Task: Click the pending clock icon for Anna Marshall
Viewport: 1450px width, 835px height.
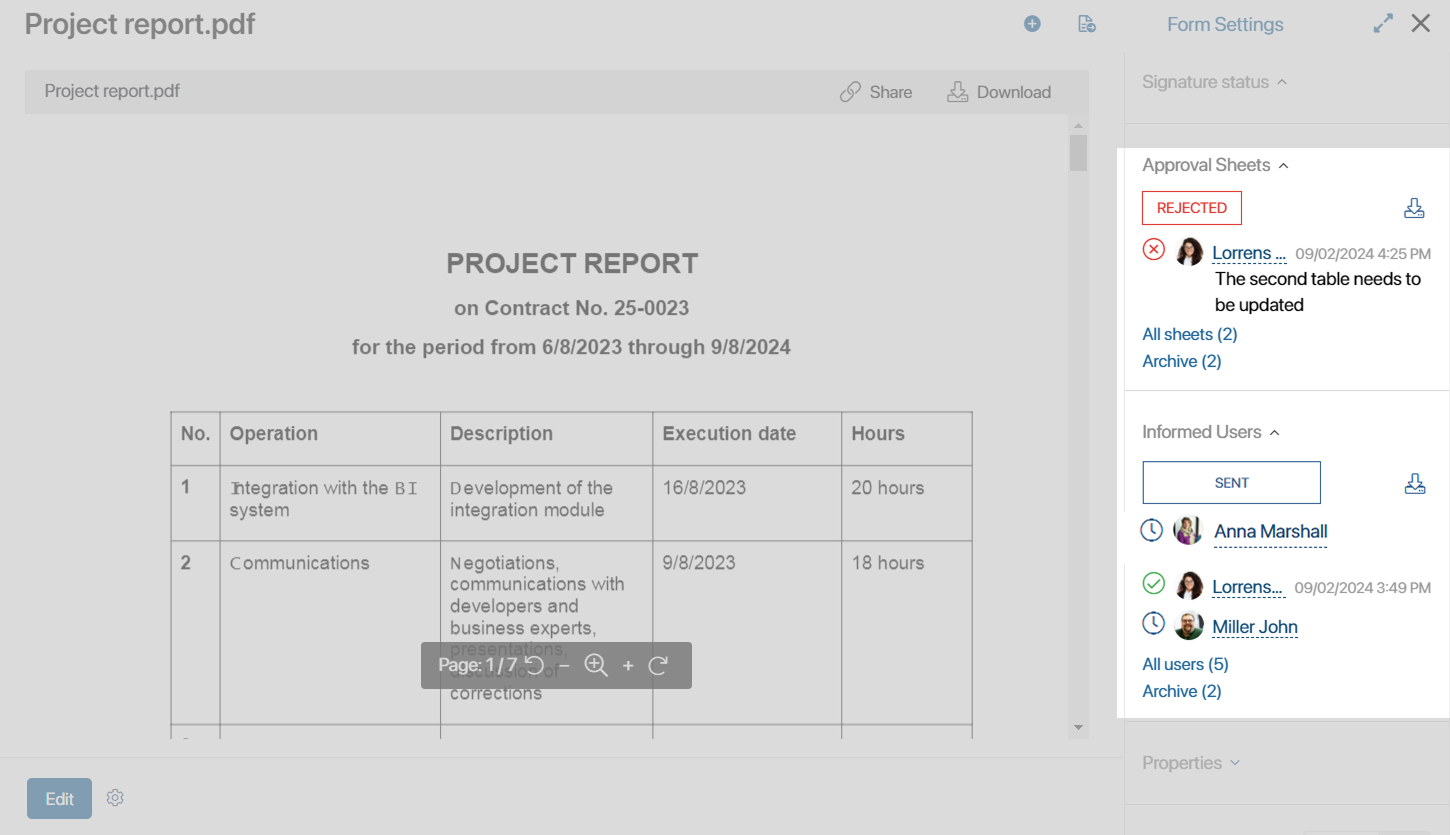Action: pyautogui.click(x=1152, y=530)
